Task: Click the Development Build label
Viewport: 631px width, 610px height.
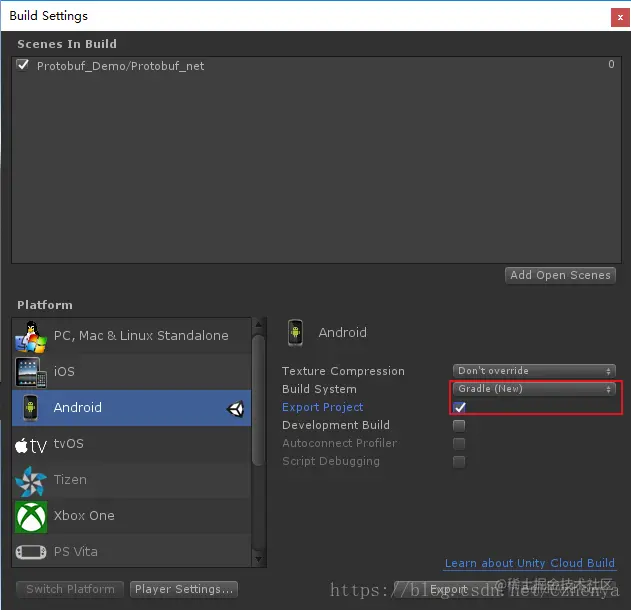Action: coord(336,425)
